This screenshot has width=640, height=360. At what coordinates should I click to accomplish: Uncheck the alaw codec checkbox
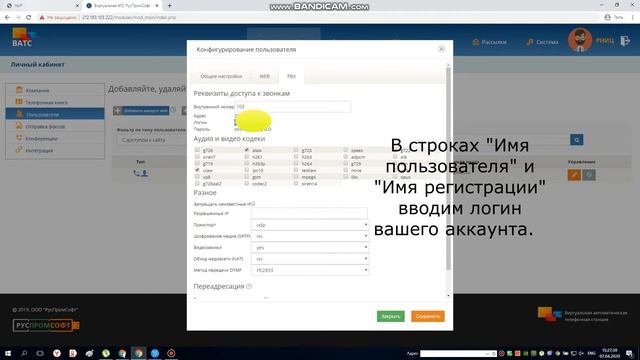[x=247, y=150]
